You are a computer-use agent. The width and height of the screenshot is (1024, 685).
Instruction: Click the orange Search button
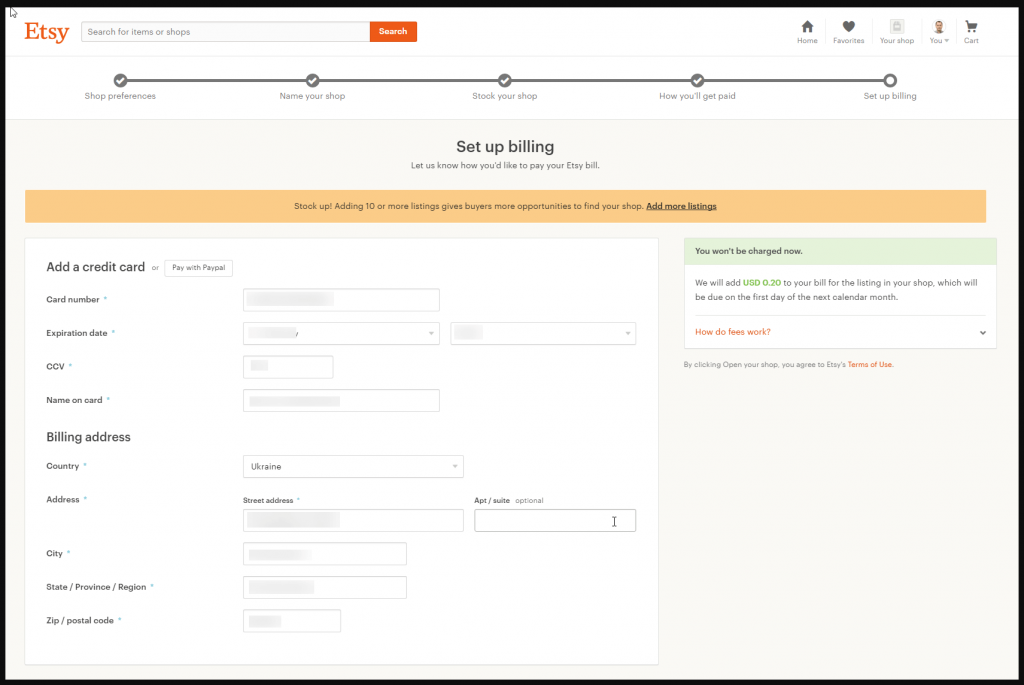[393, 31]
